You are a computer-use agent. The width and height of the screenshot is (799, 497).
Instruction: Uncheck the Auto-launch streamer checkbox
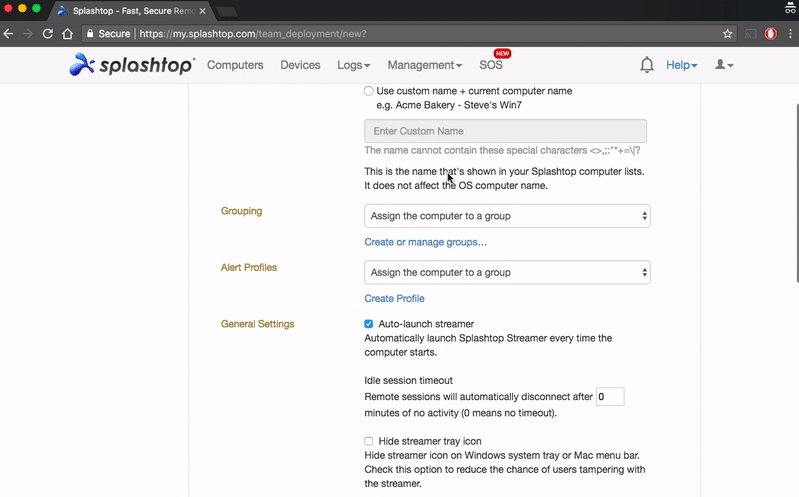coord(369,324)
